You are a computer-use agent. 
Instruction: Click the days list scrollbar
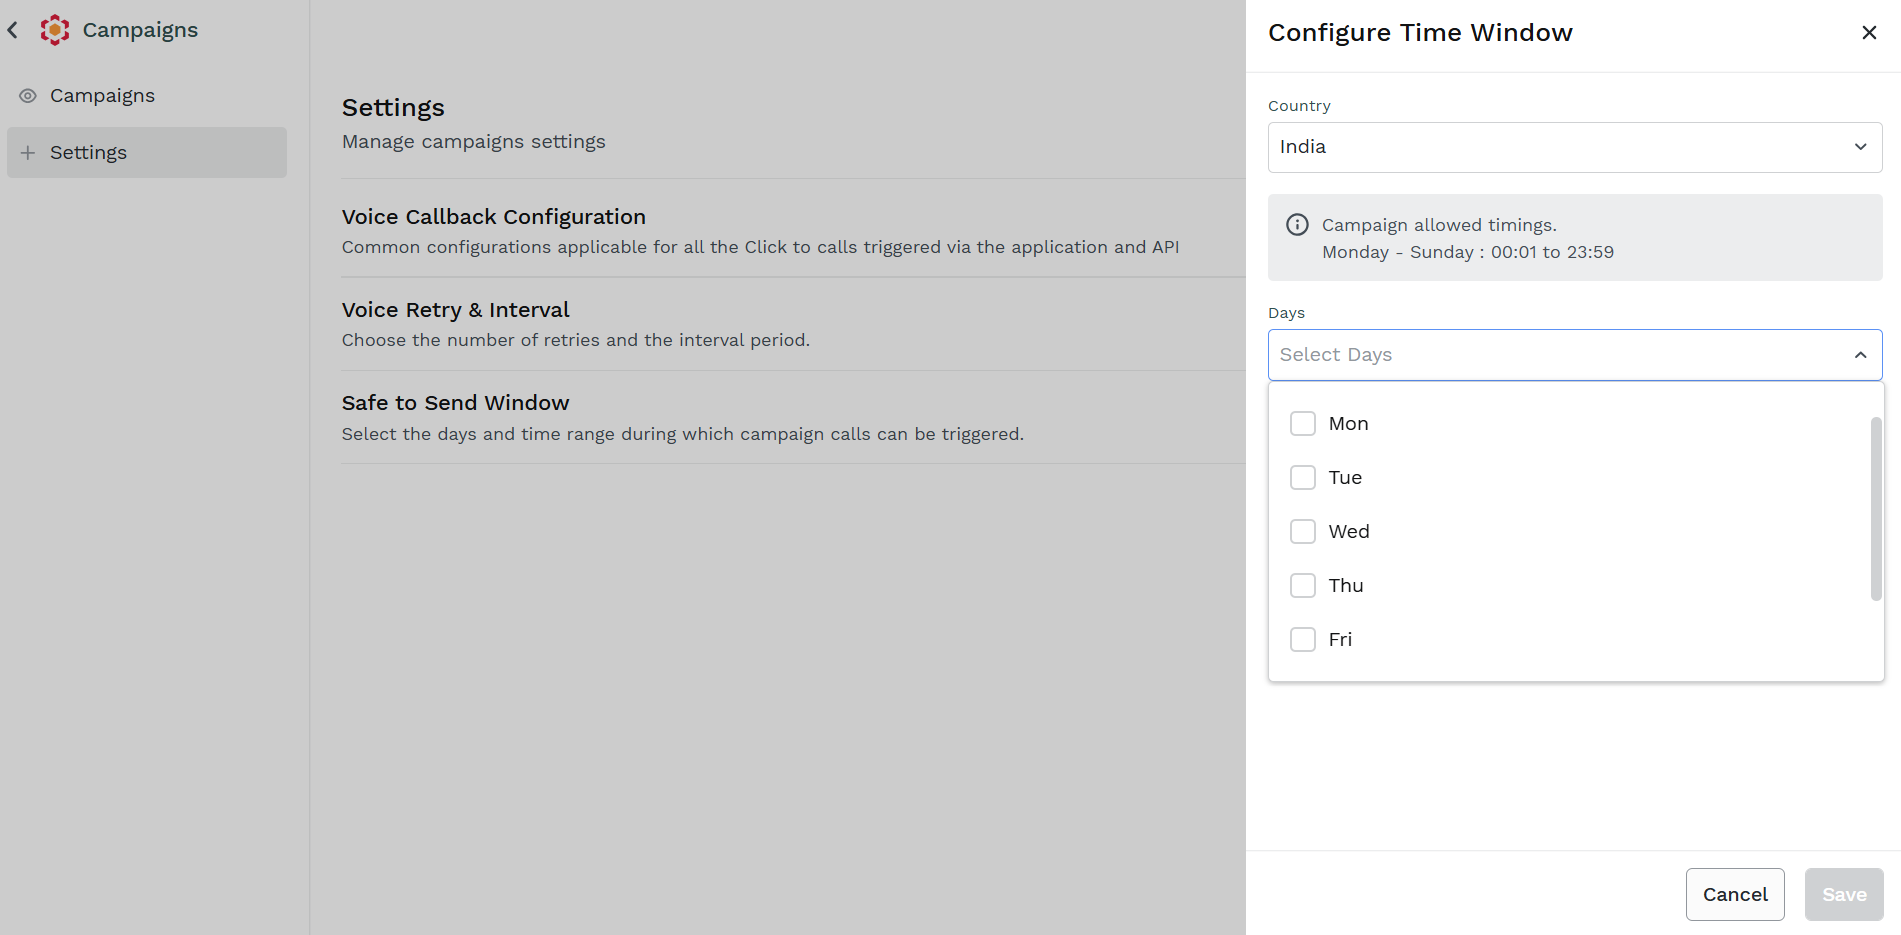point(1876,508)
